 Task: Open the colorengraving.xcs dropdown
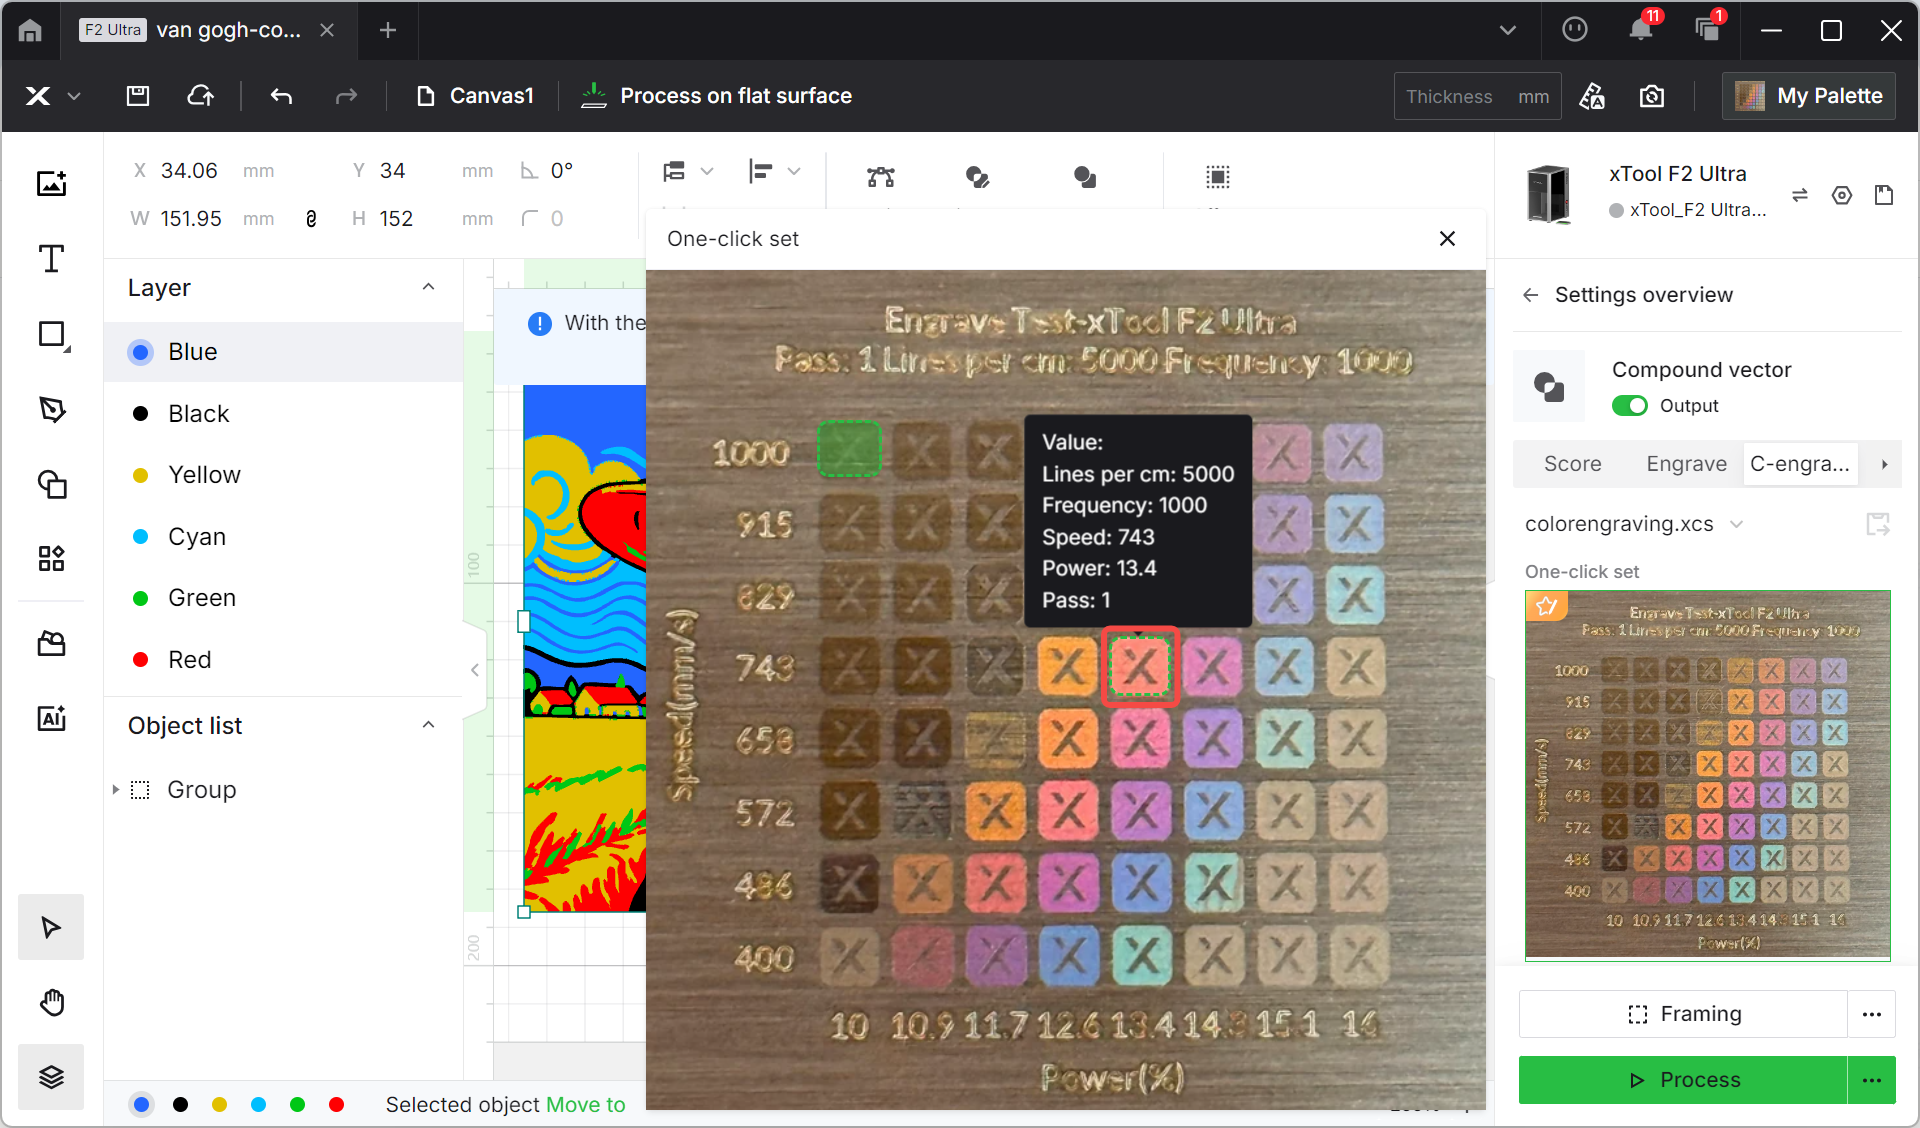(x=1737, y=524)
